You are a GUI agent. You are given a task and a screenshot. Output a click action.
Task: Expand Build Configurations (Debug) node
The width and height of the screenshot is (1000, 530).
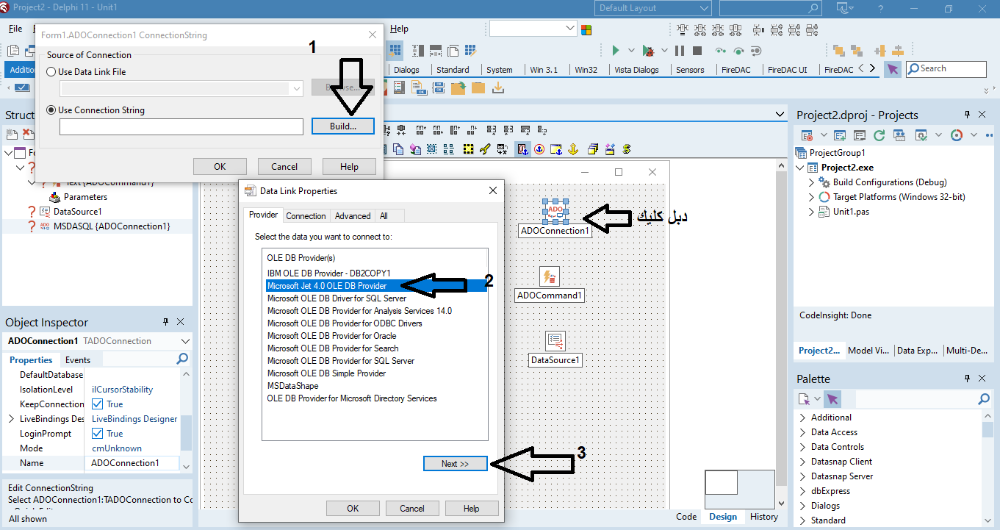tap(811, 182)
